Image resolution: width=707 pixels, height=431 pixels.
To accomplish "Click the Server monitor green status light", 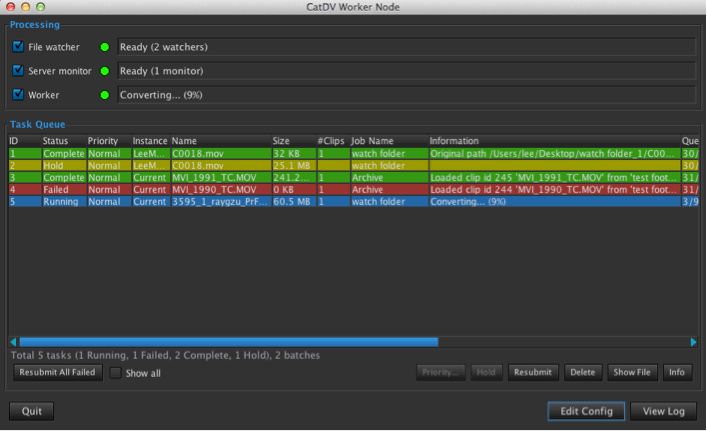I will coord(105,71).
